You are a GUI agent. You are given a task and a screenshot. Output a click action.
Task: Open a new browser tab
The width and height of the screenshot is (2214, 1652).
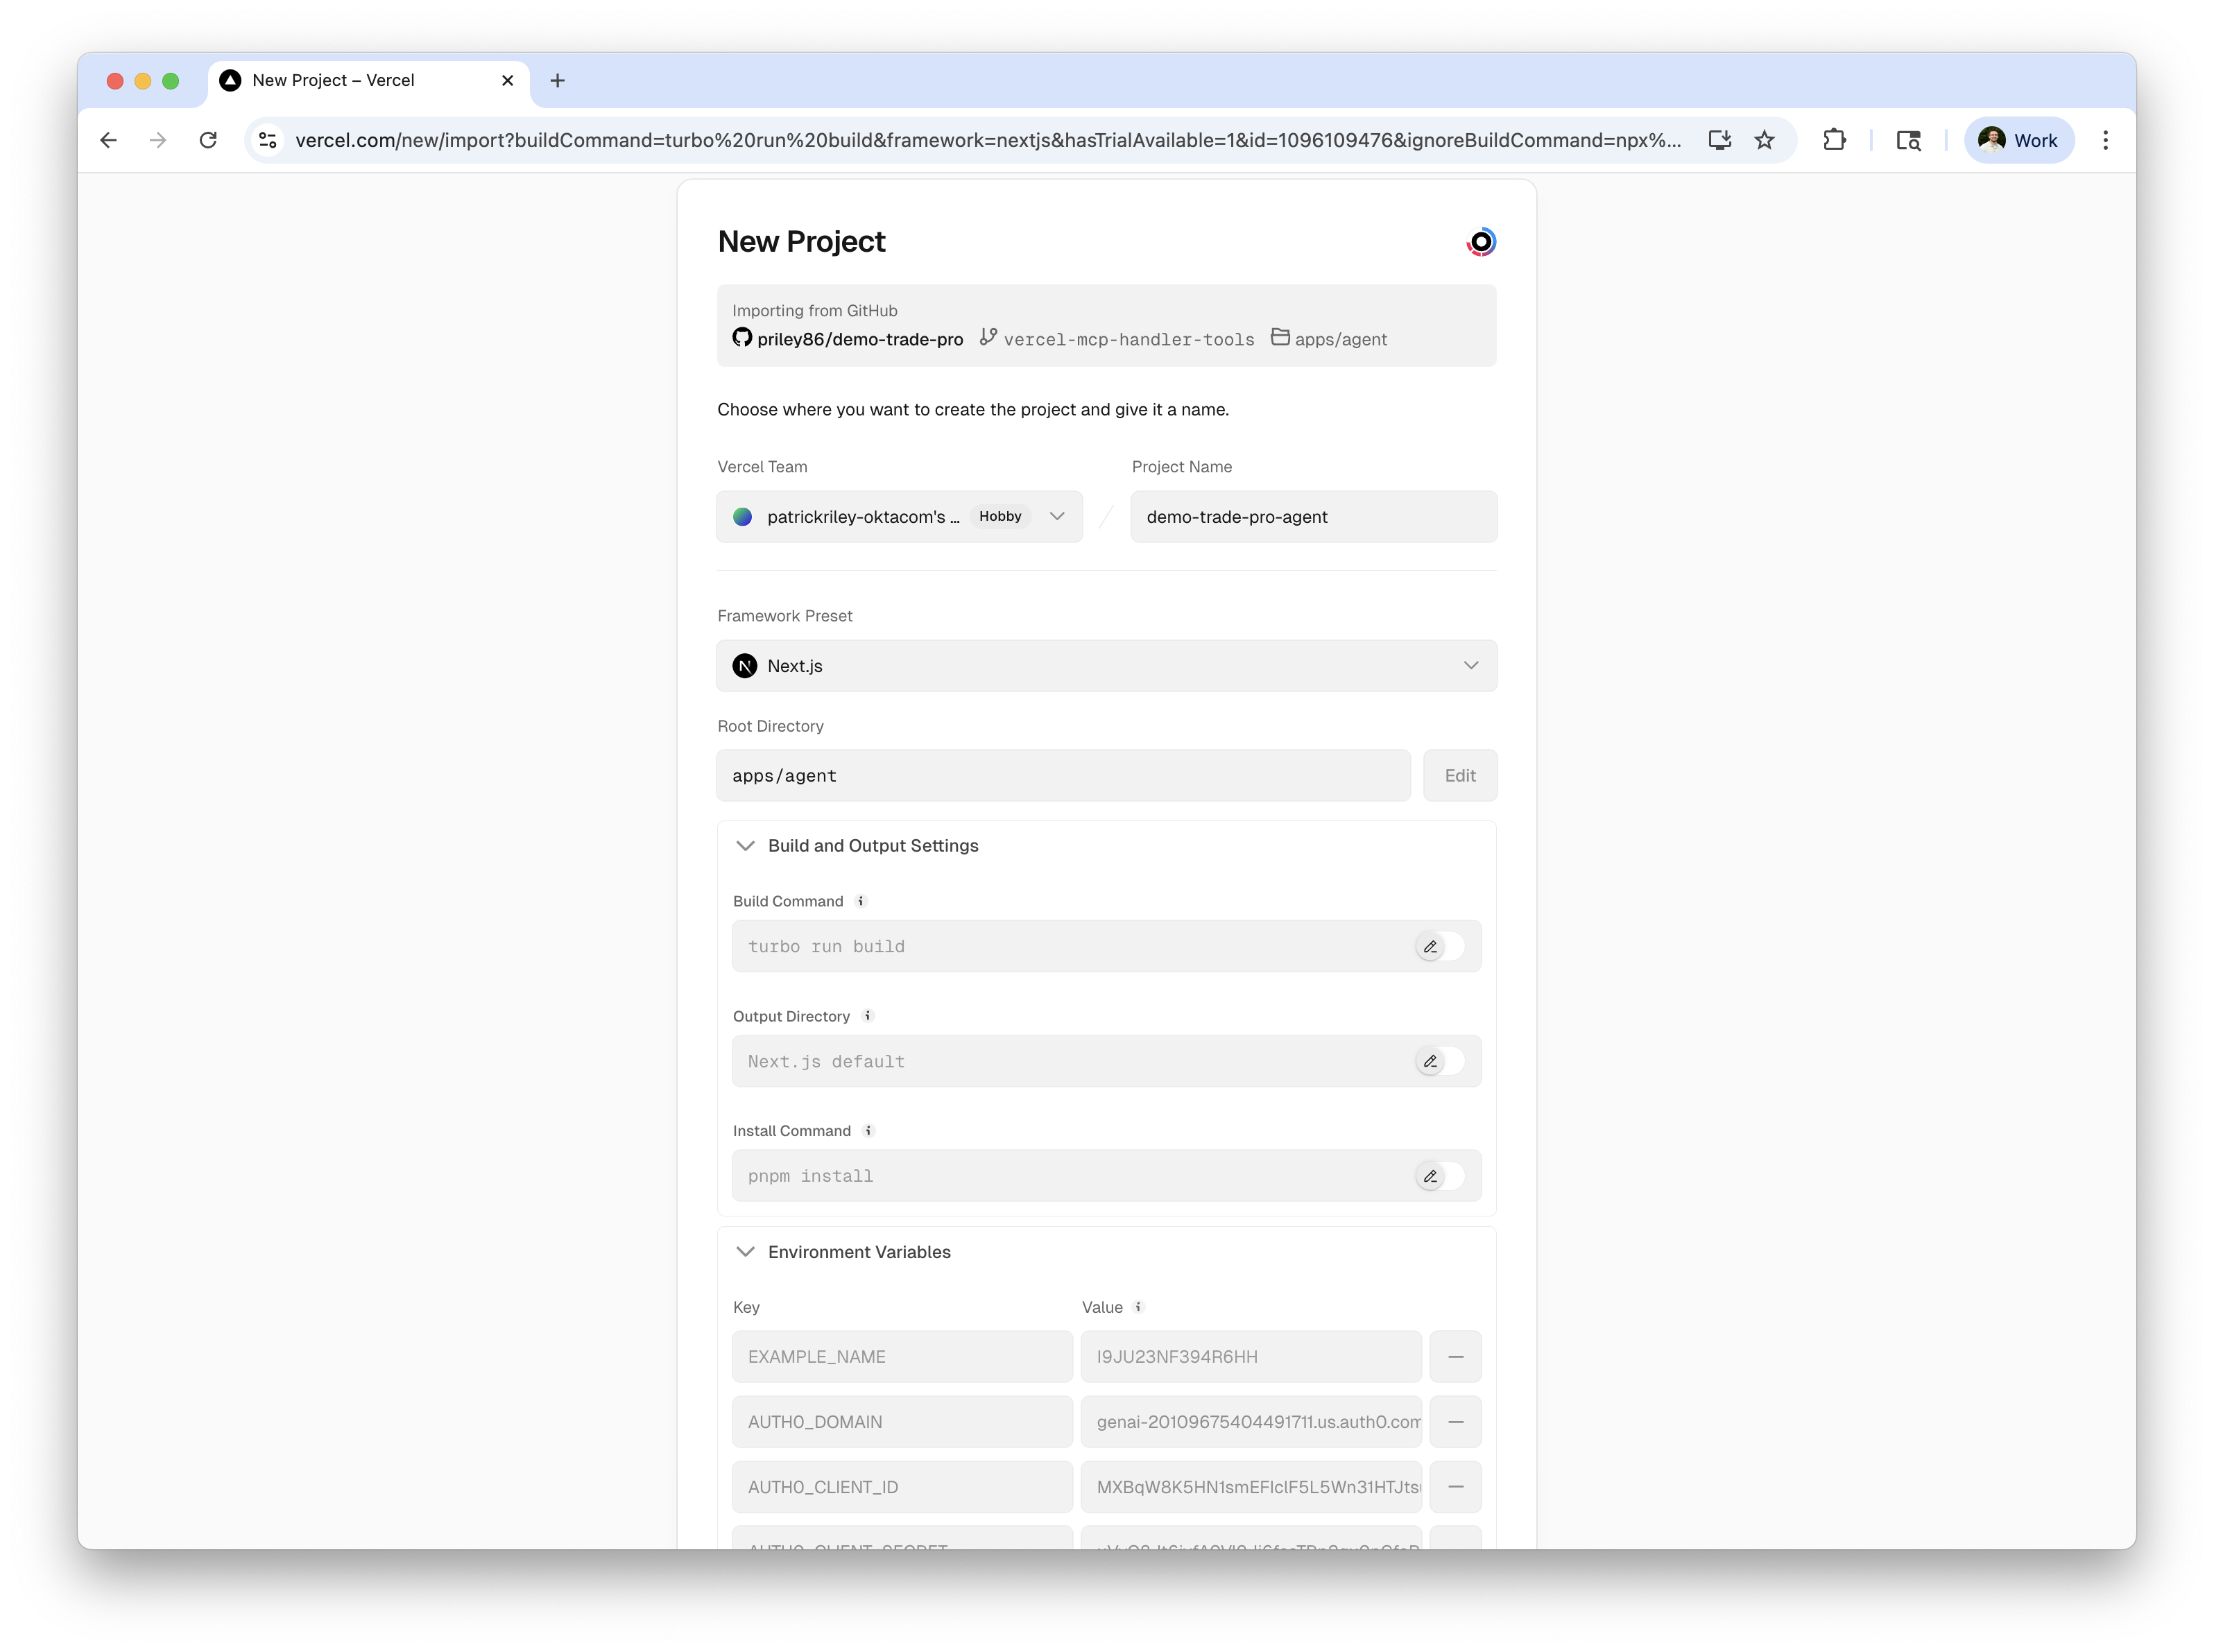558,80
